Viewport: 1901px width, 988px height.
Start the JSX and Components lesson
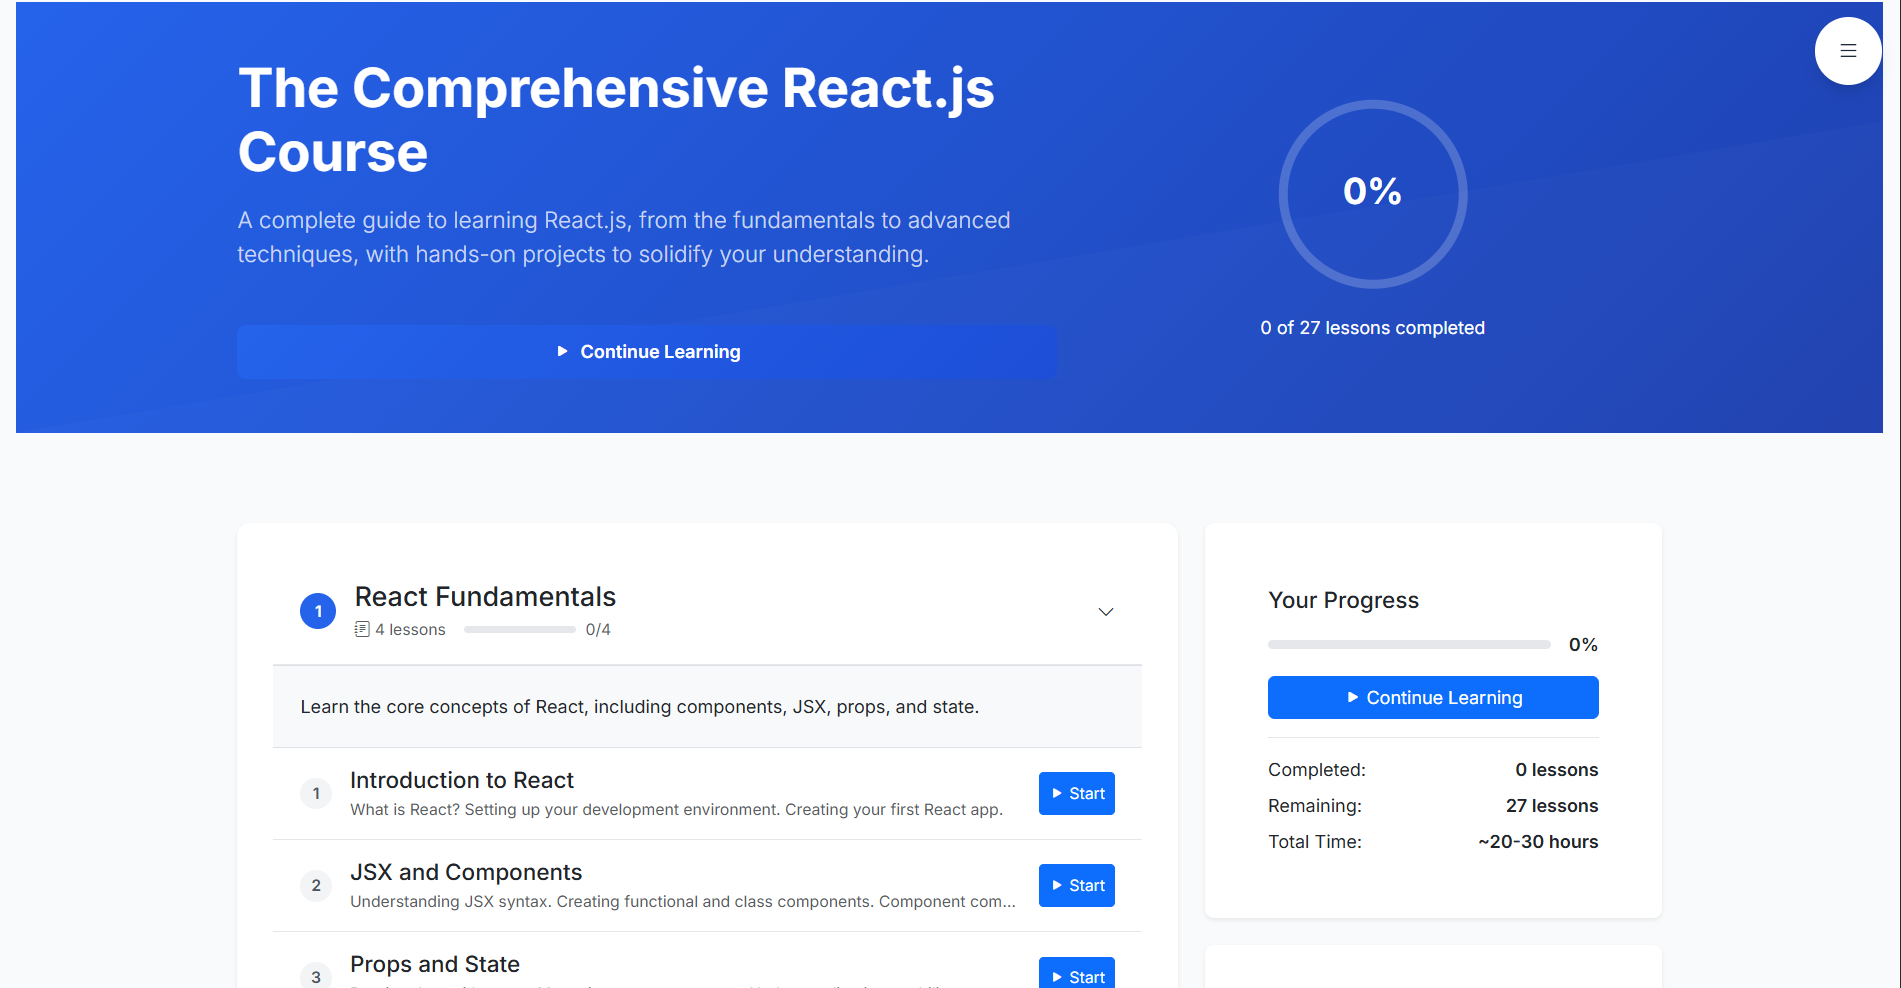1077,886
